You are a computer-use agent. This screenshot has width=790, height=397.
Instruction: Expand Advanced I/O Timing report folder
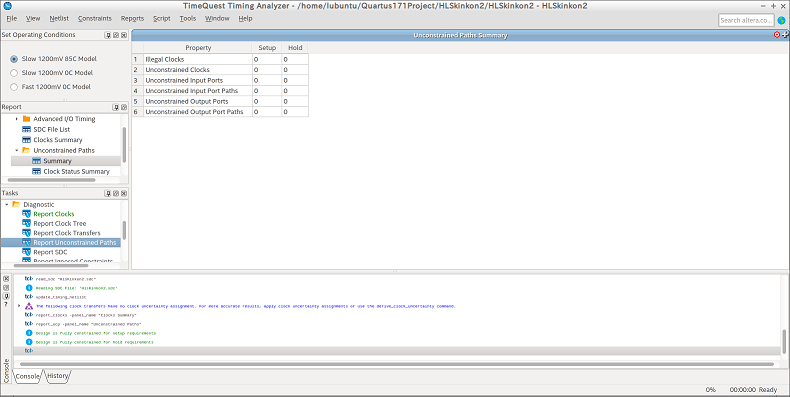tap(17, 119)
